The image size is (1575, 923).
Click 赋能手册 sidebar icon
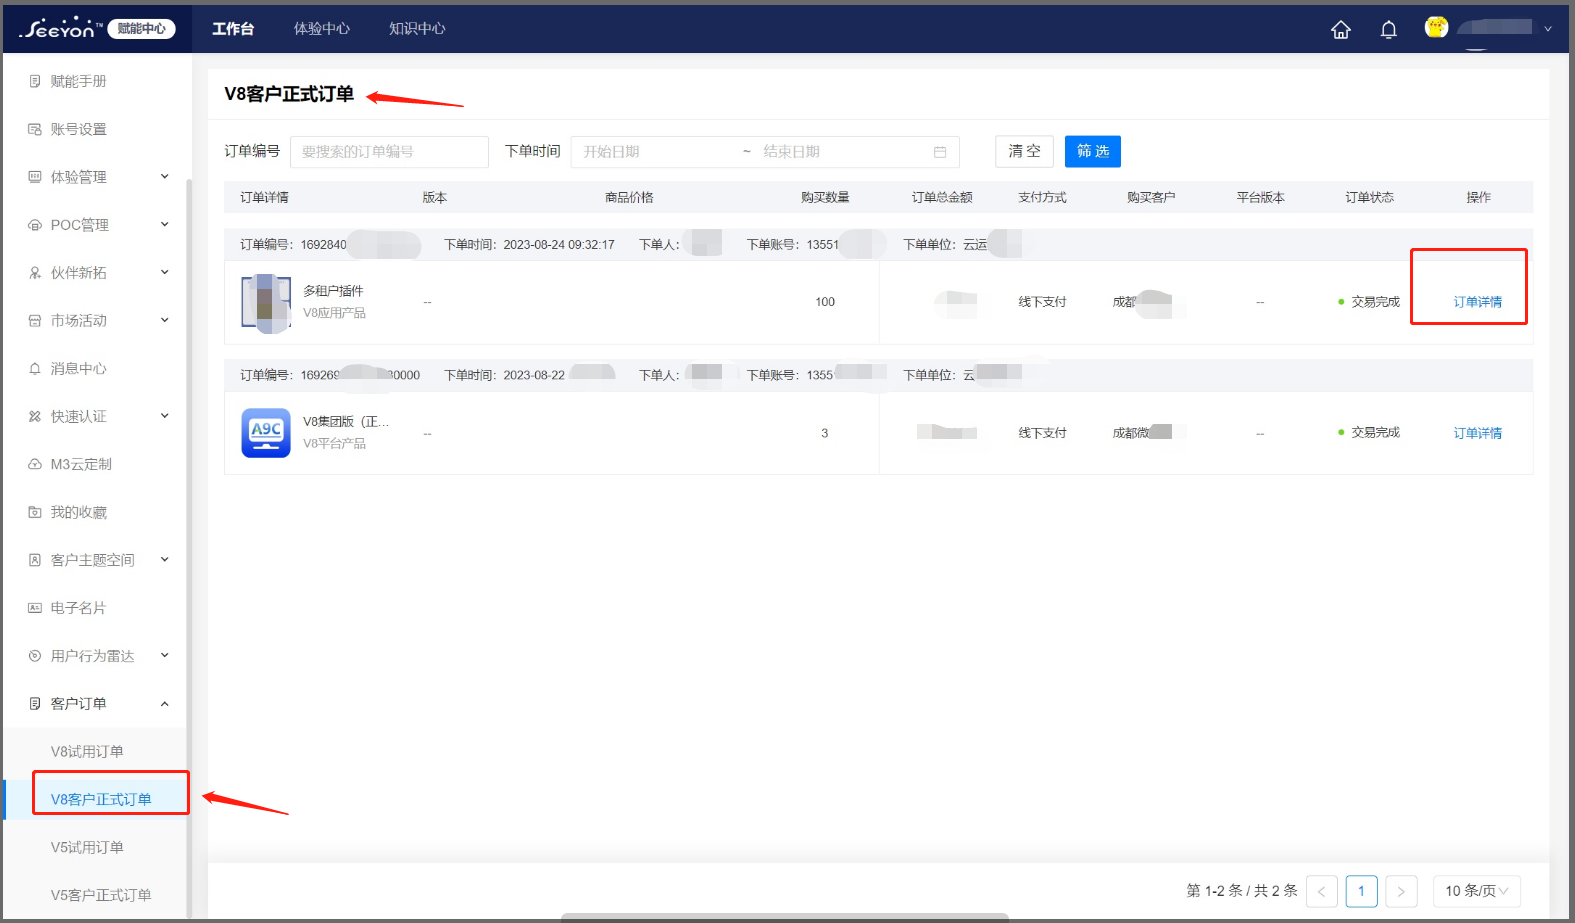[x=35, y=81]
